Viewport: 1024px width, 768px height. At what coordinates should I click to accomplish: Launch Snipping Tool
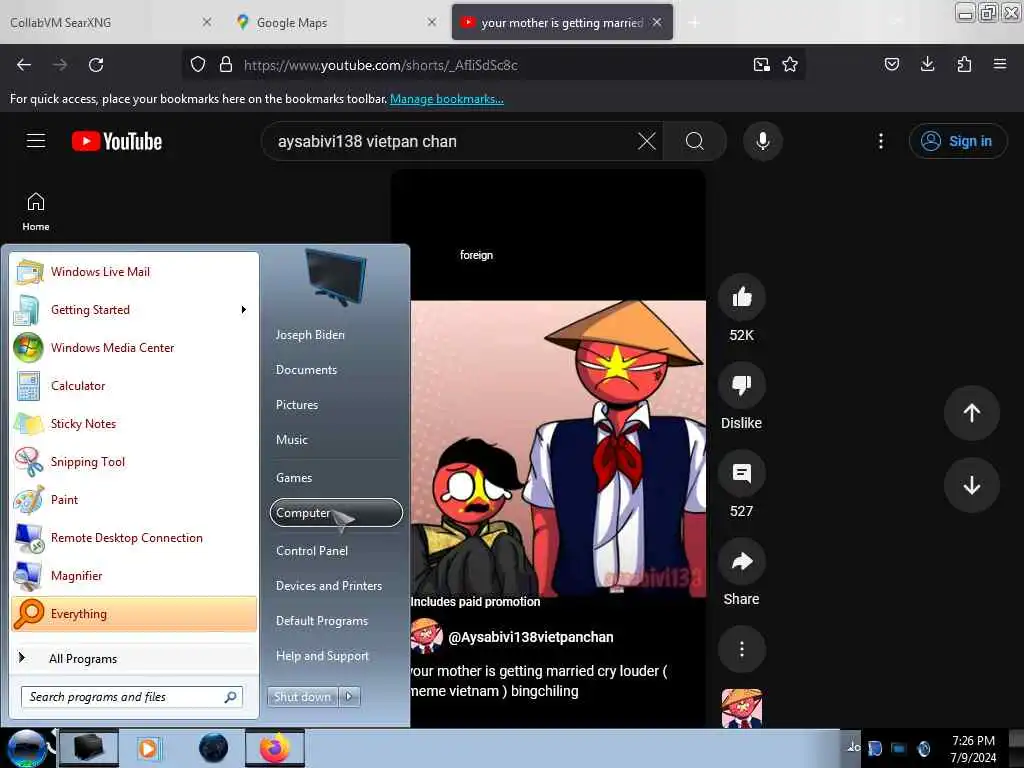point(134,462)
